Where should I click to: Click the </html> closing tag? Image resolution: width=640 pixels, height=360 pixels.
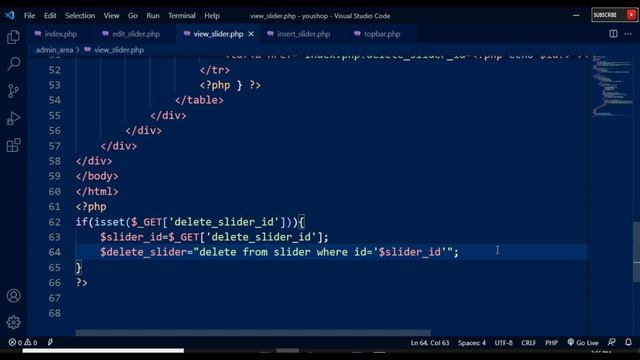pos(97,191)
